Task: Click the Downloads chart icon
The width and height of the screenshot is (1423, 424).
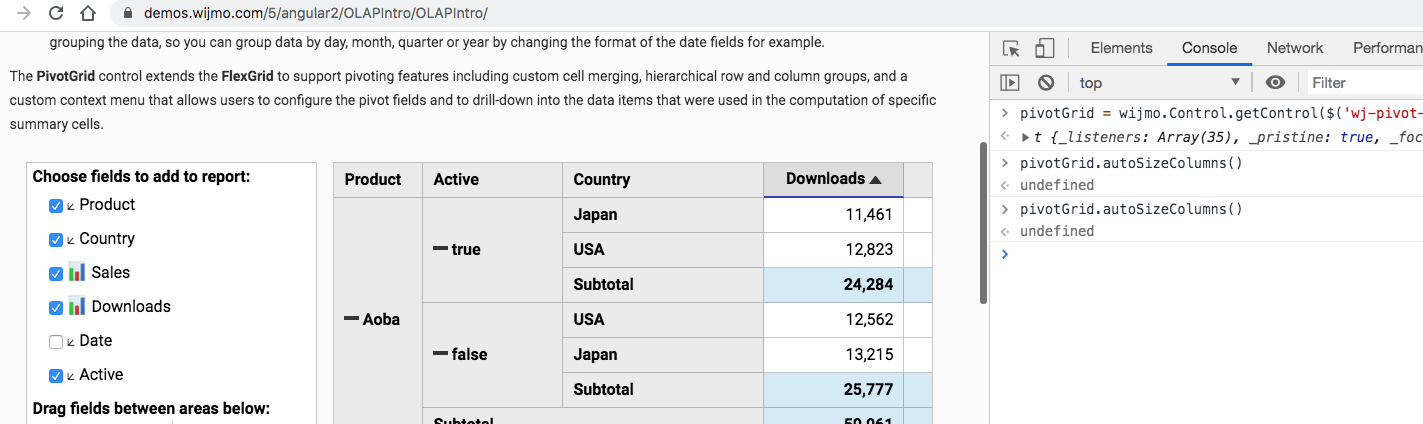Action: (x=77, y=306)
